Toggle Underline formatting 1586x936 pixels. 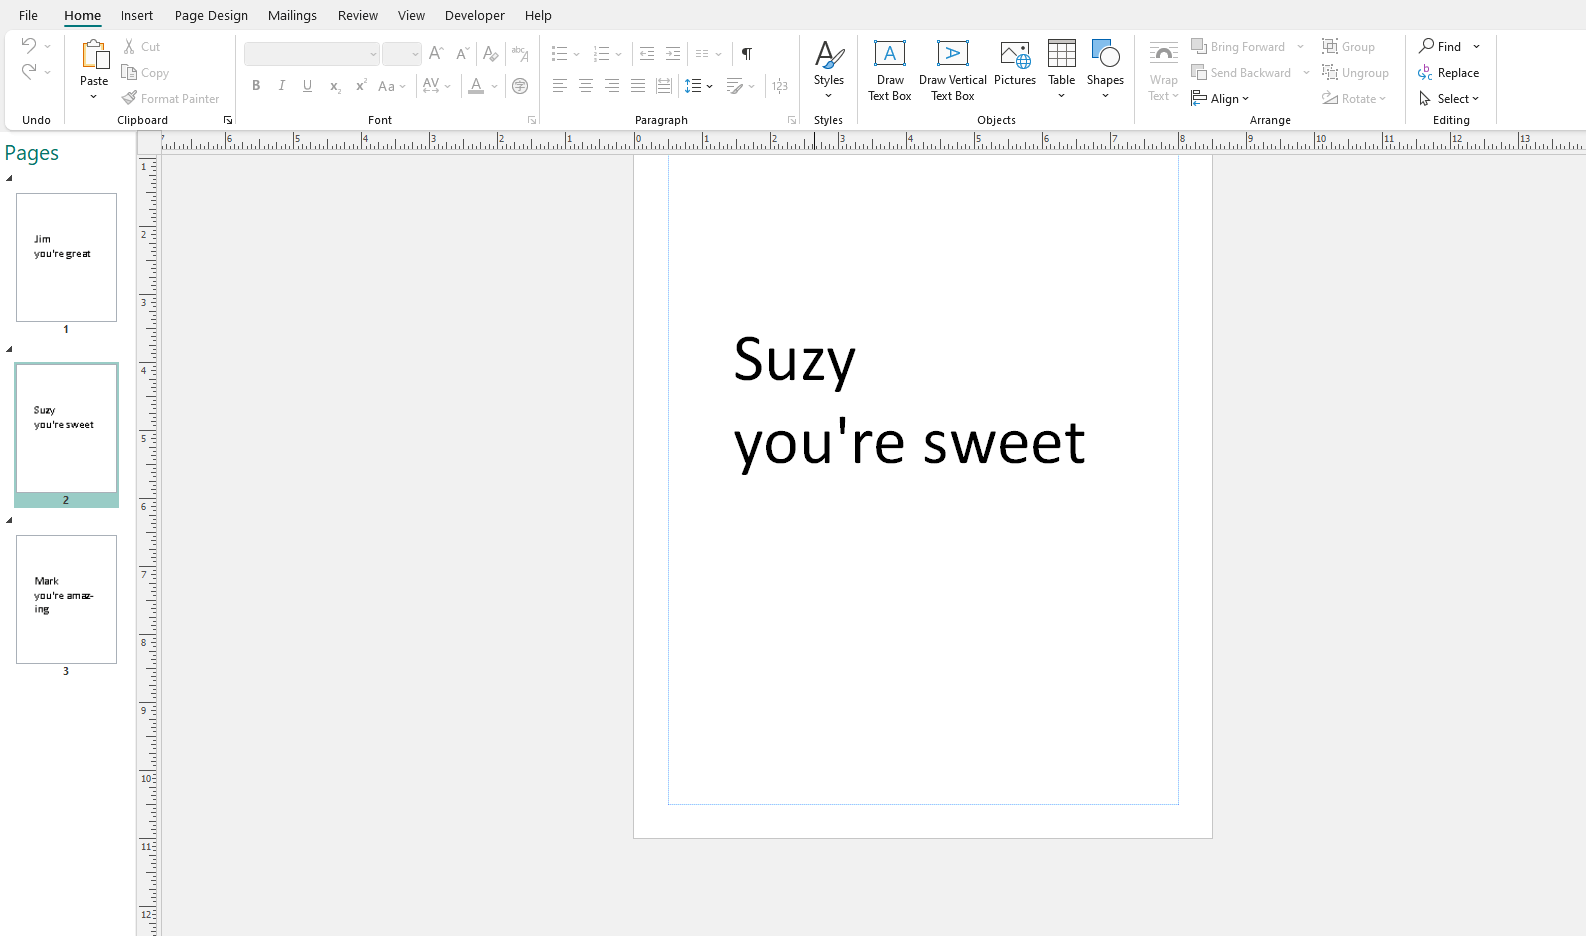point(308,86)
